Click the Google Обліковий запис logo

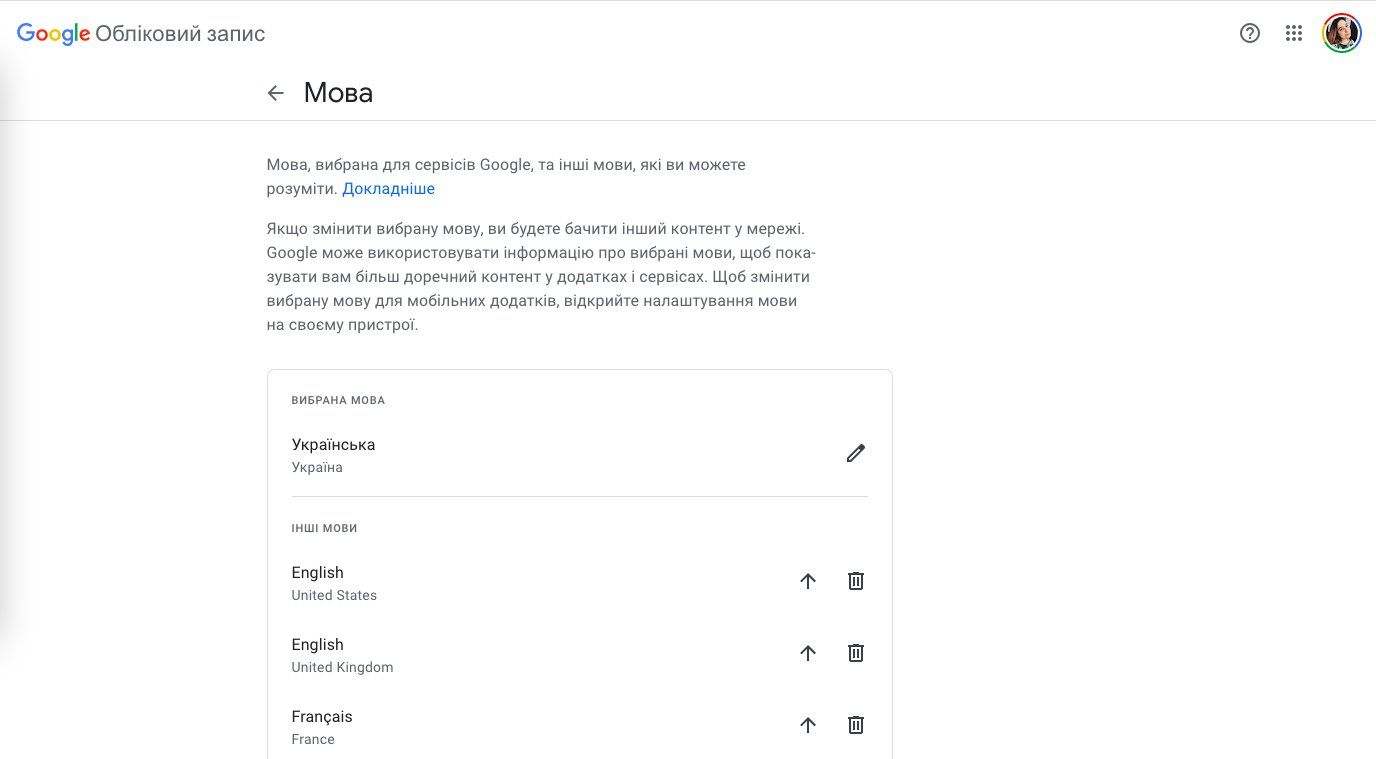point(141,34)
